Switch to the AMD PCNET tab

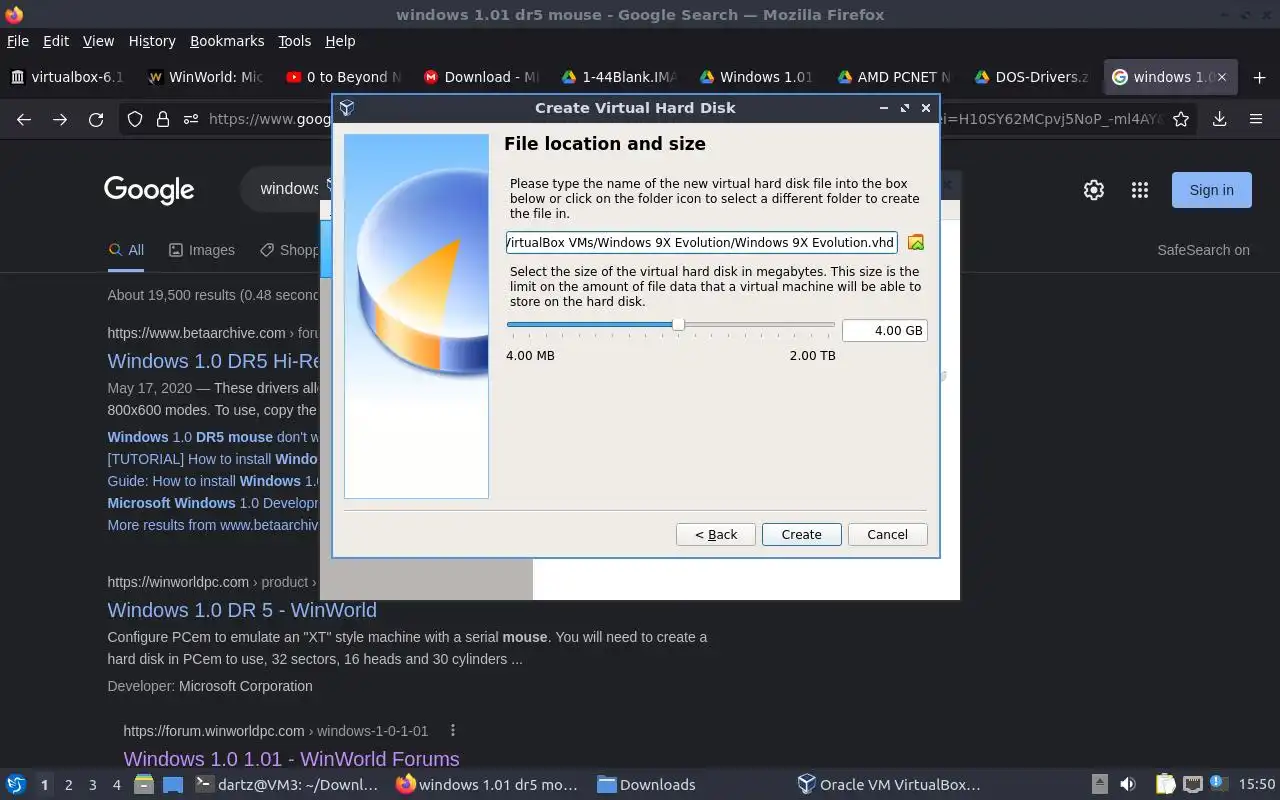[894, 77]
